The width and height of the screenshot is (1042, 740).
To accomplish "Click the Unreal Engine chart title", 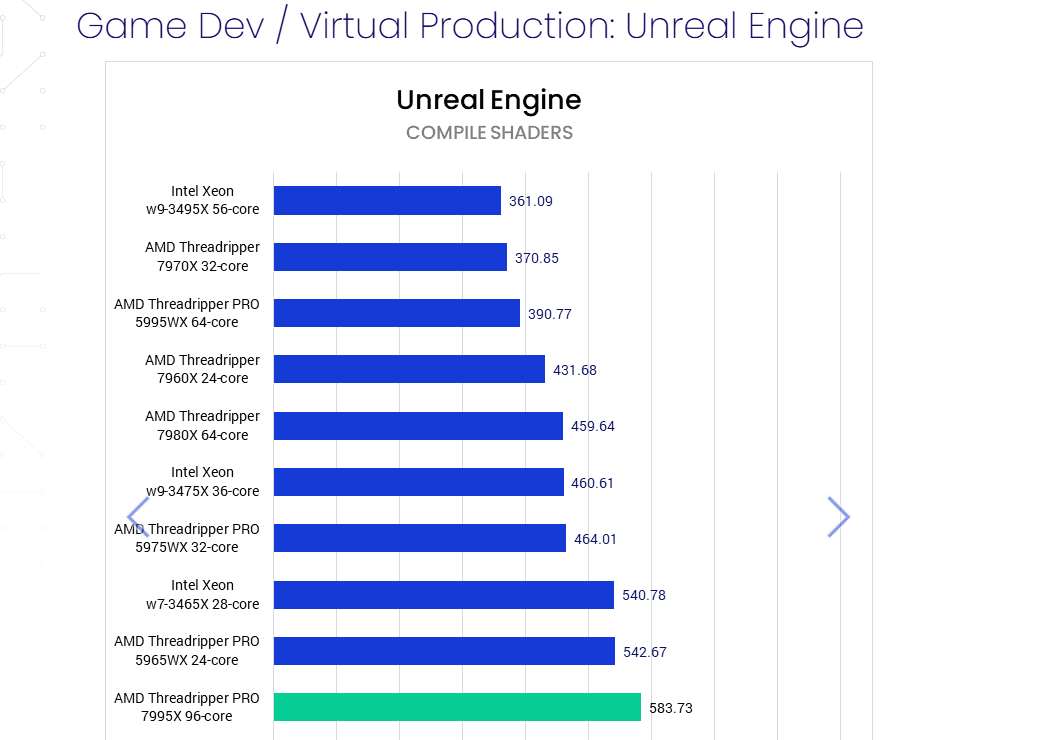I will point(488,100).
